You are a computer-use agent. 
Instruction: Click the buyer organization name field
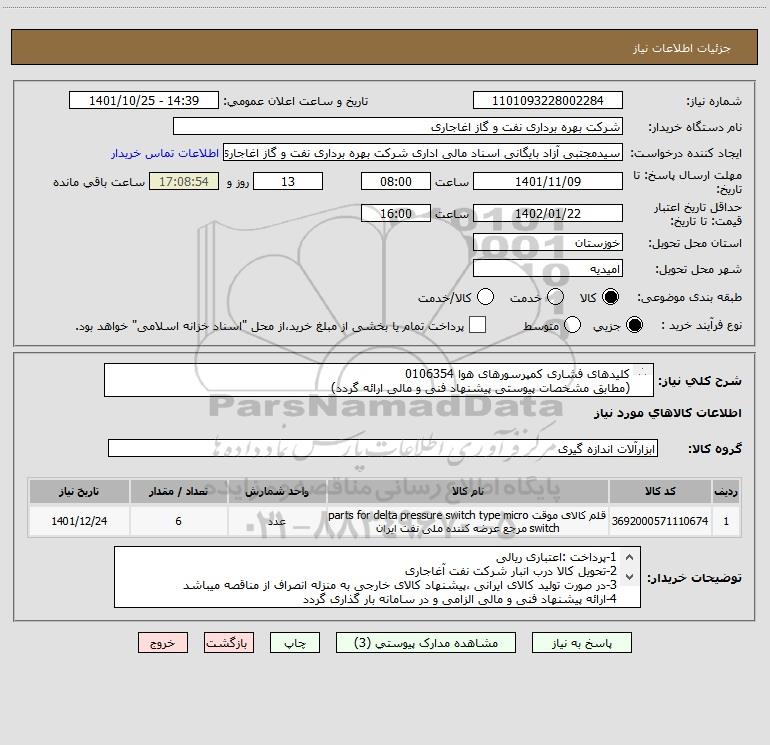click(398, 127)
